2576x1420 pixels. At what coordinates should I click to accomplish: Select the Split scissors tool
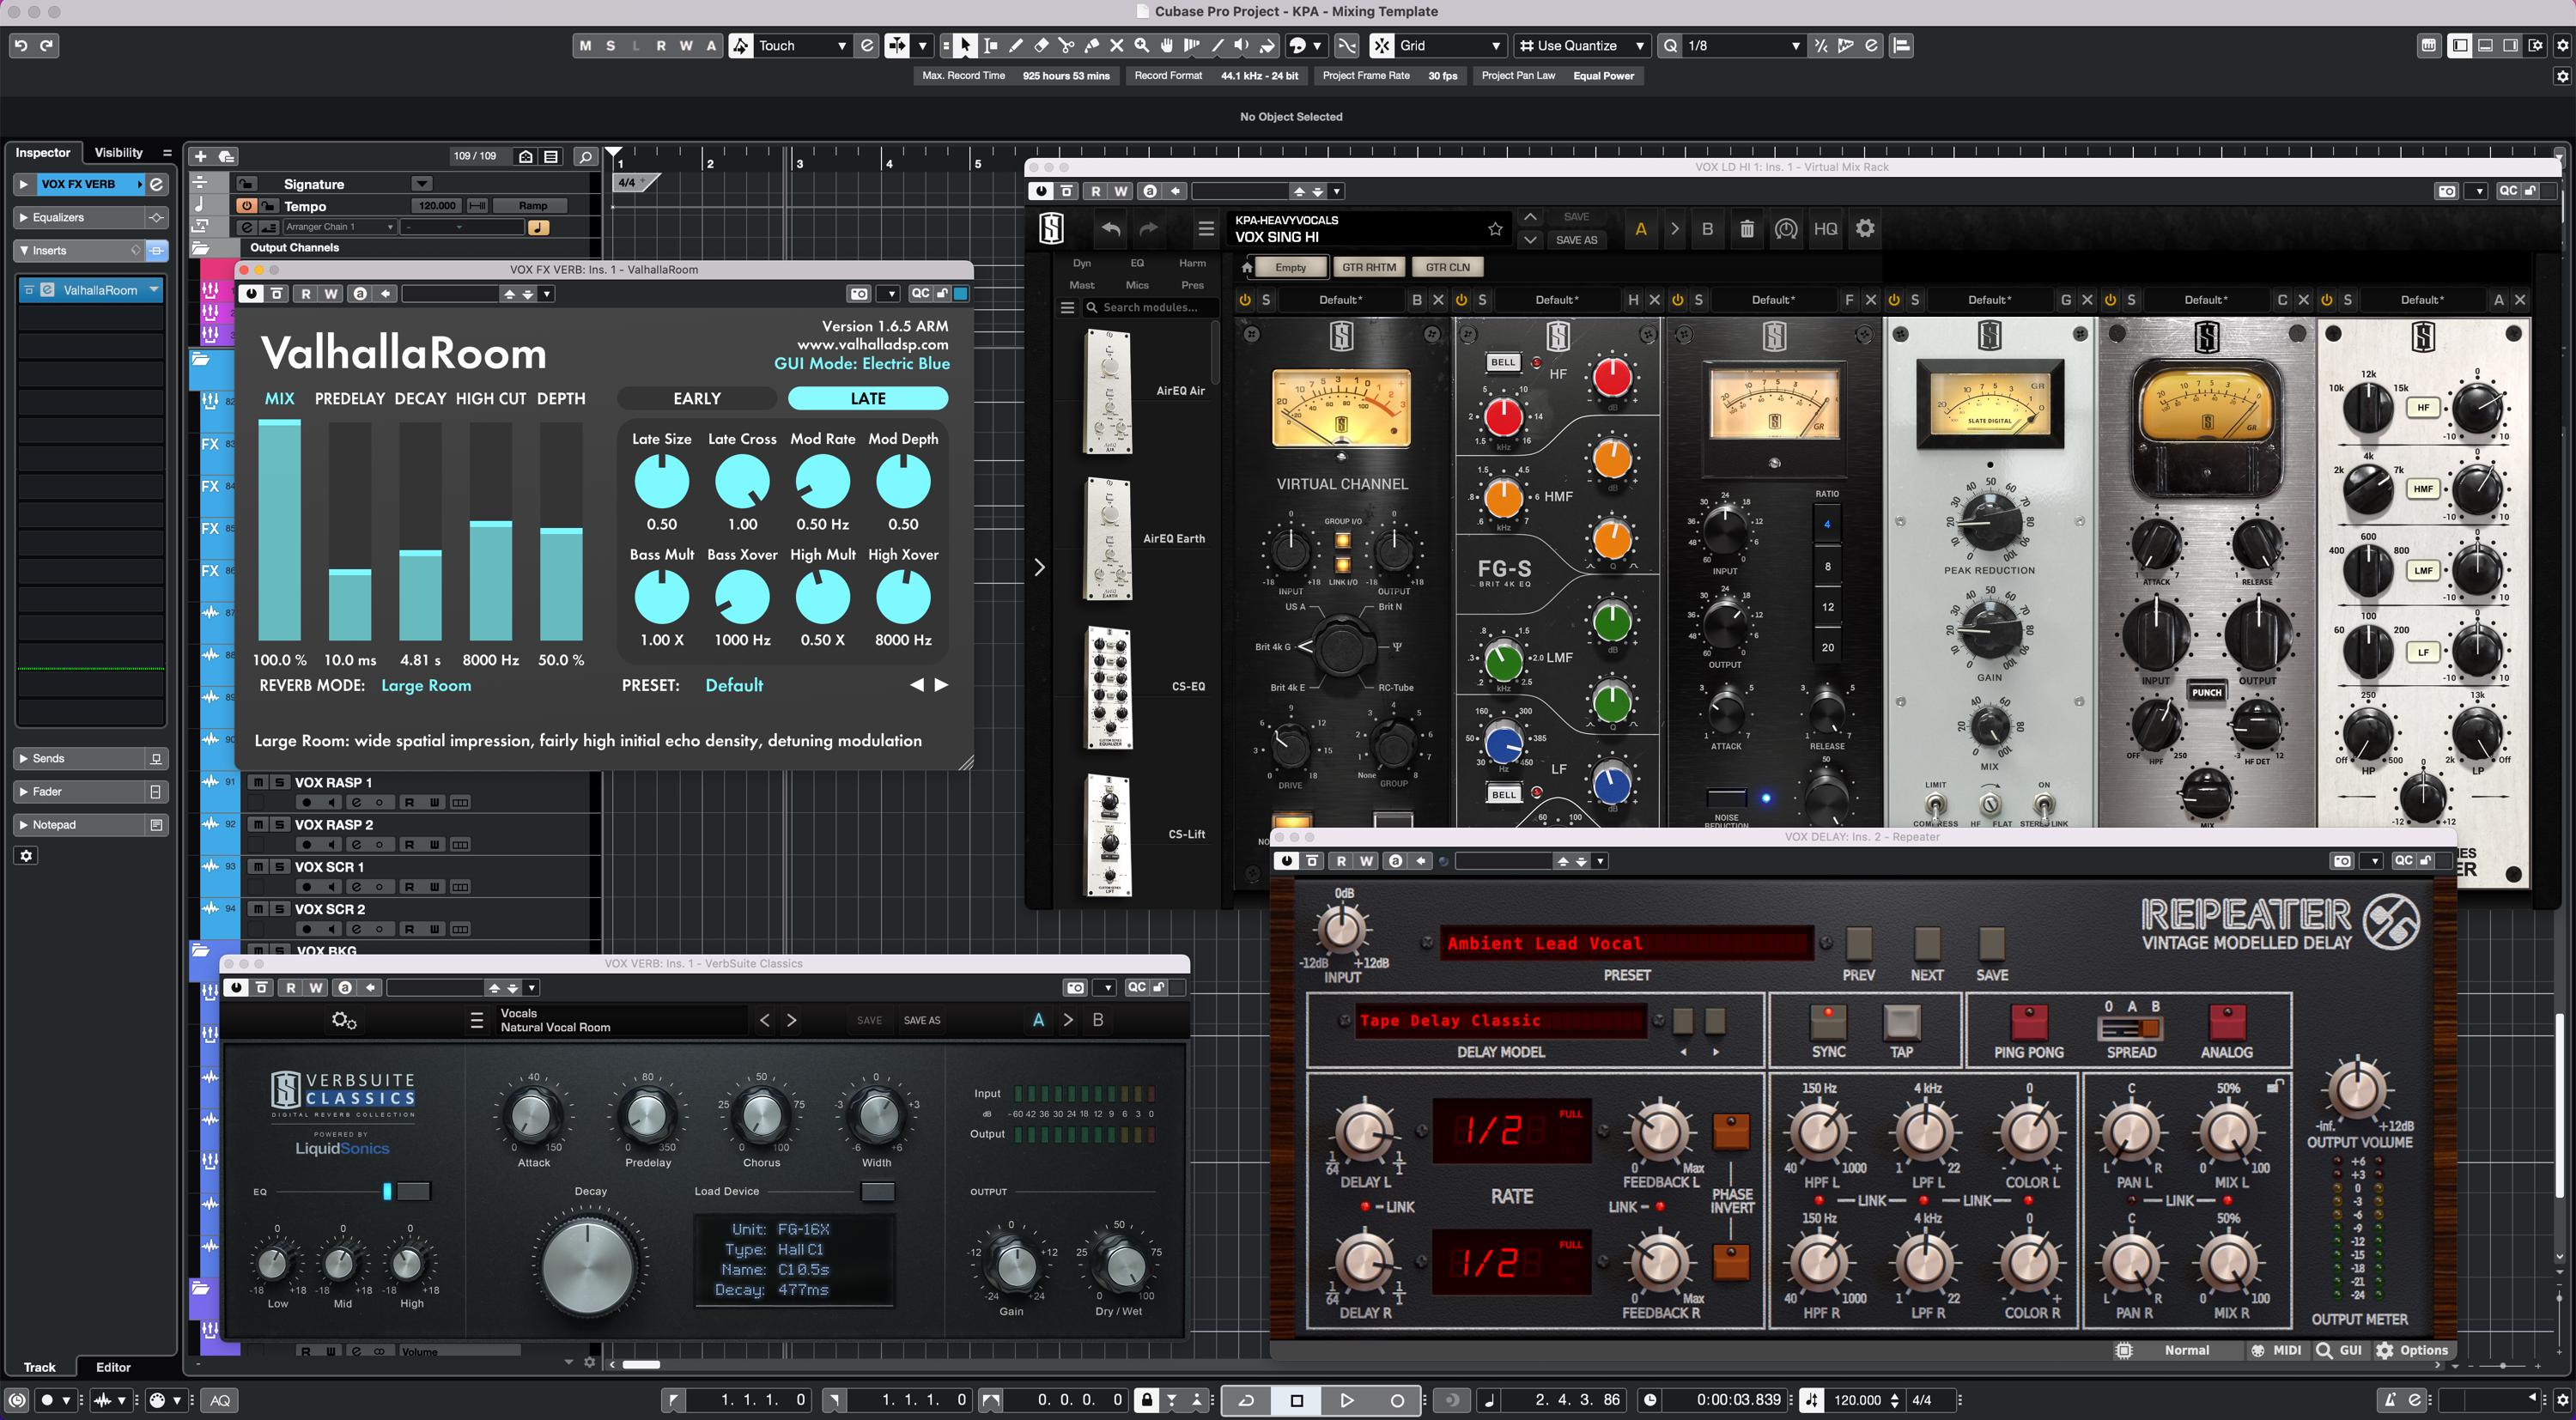1066,45
